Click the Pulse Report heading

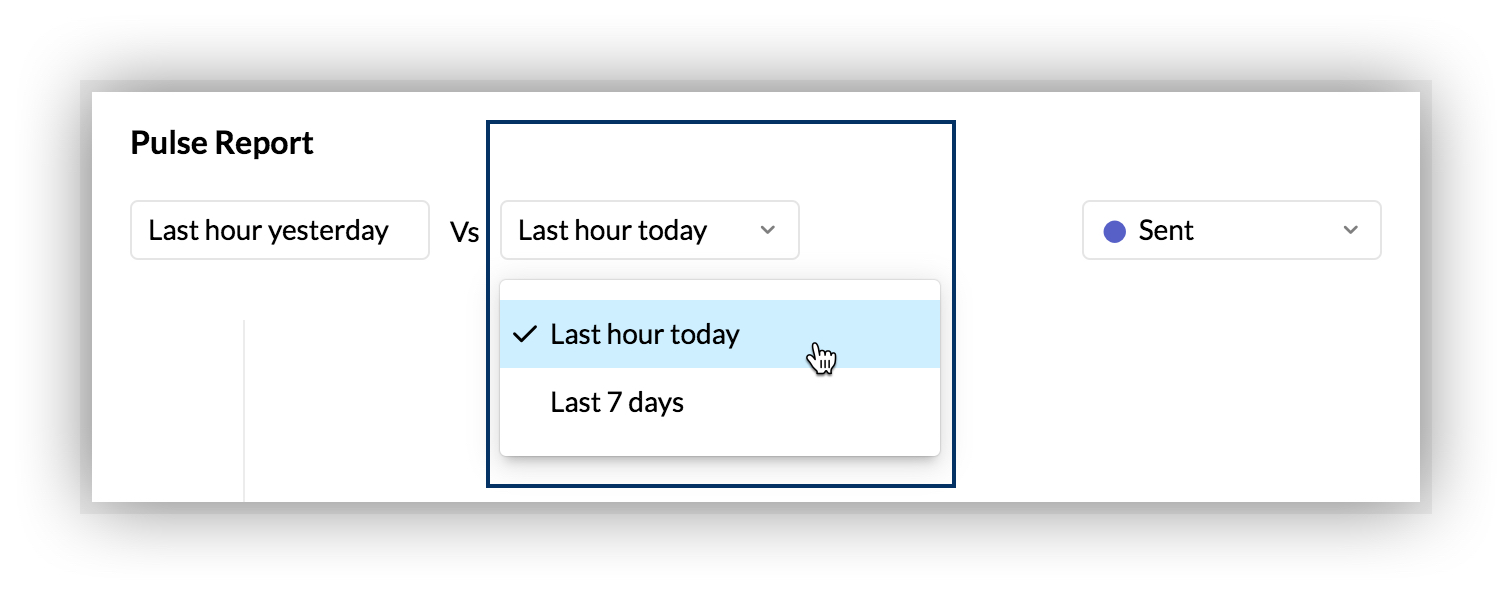pos(222,143)
